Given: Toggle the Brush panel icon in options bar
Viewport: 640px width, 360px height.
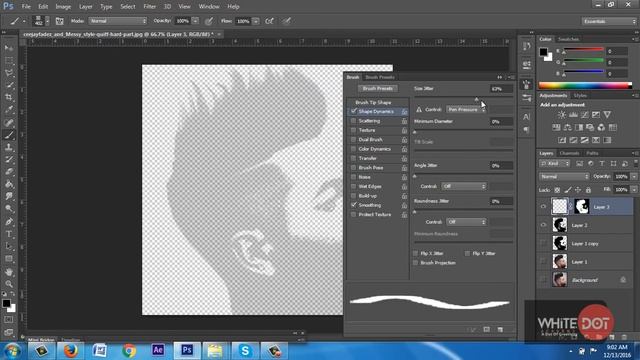Looking at the screenshot, I should click(60, 21).
